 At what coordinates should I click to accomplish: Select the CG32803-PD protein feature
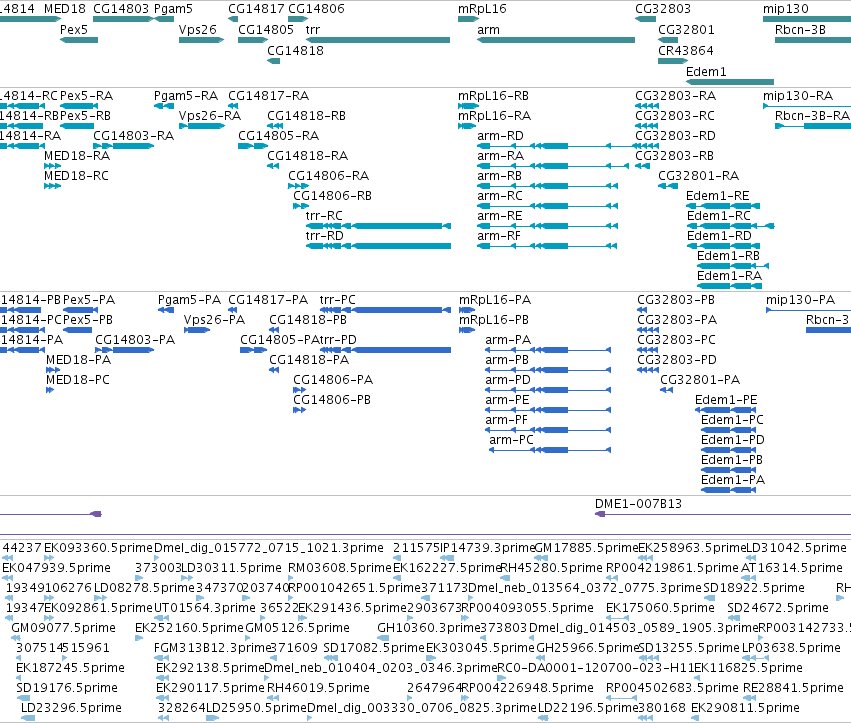click(648, 370)
